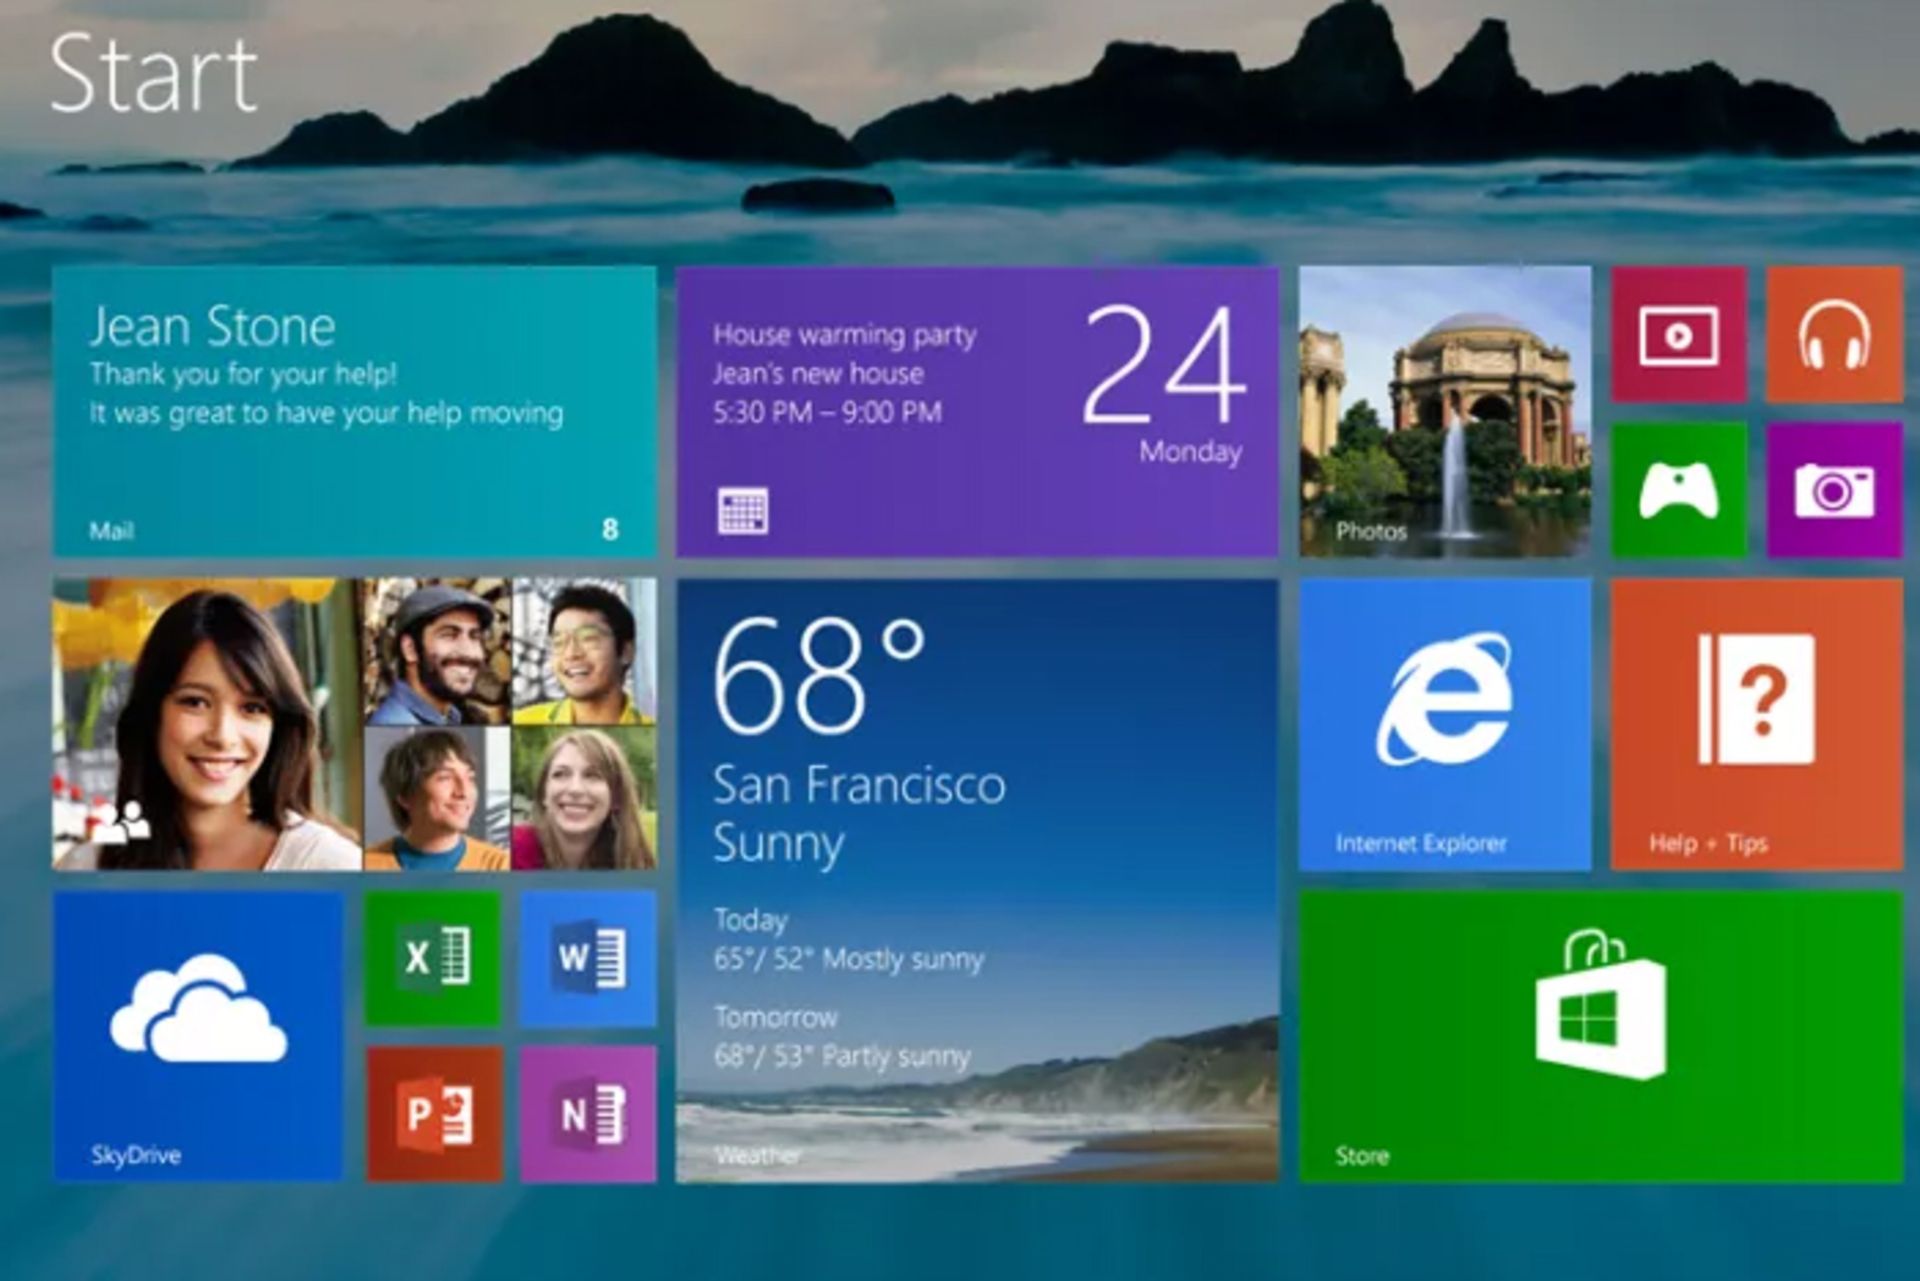Open the large woman's contact photo

pyautogui.click(x=207, y=724)
